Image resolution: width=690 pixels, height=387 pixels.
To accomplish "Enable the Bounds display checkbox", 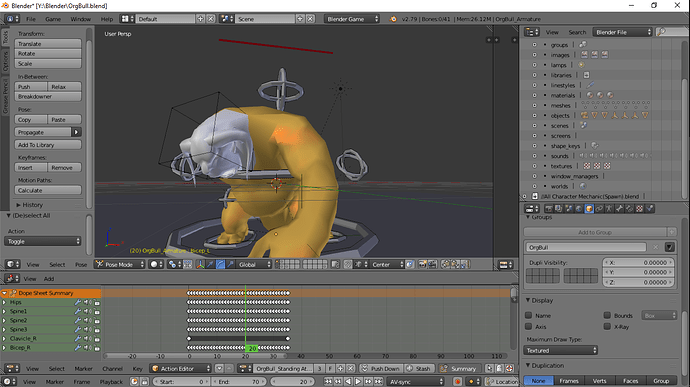I will coord(607,315).
